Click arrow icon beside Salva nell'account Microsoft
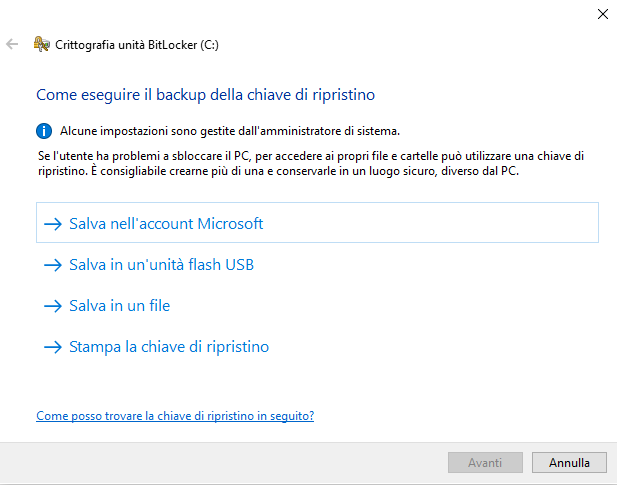 53,224
